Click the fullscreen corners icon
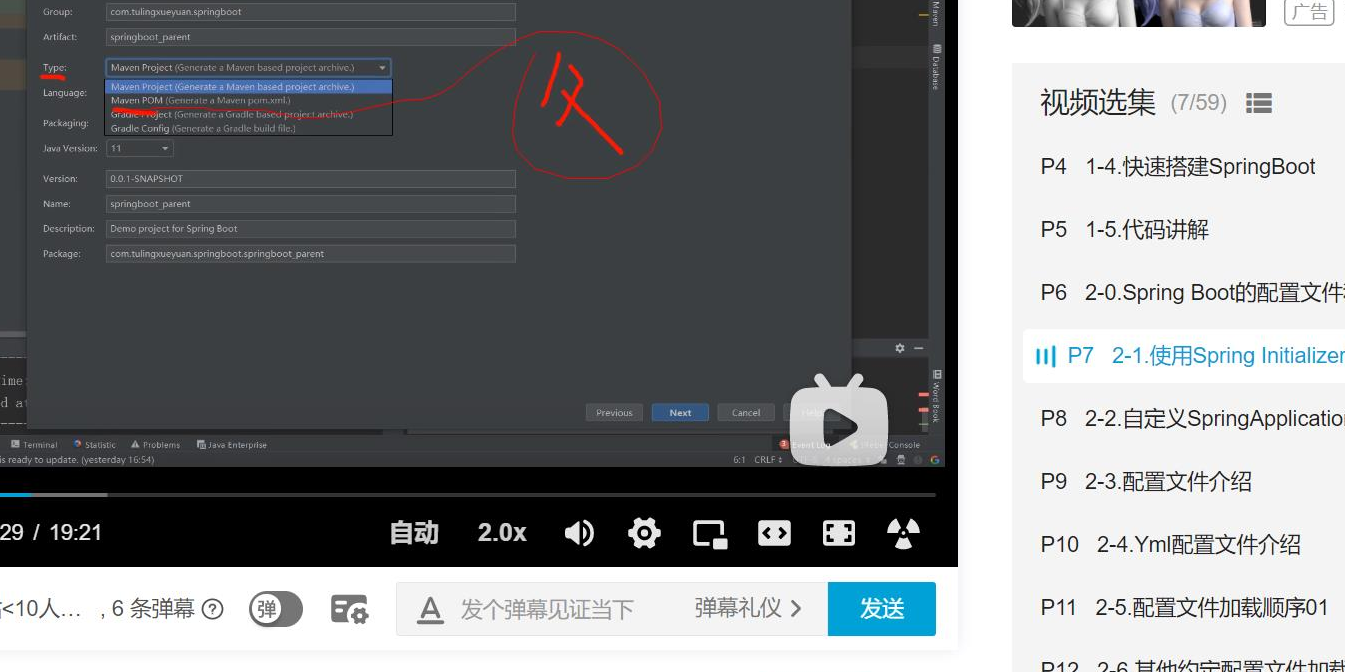 839,533
